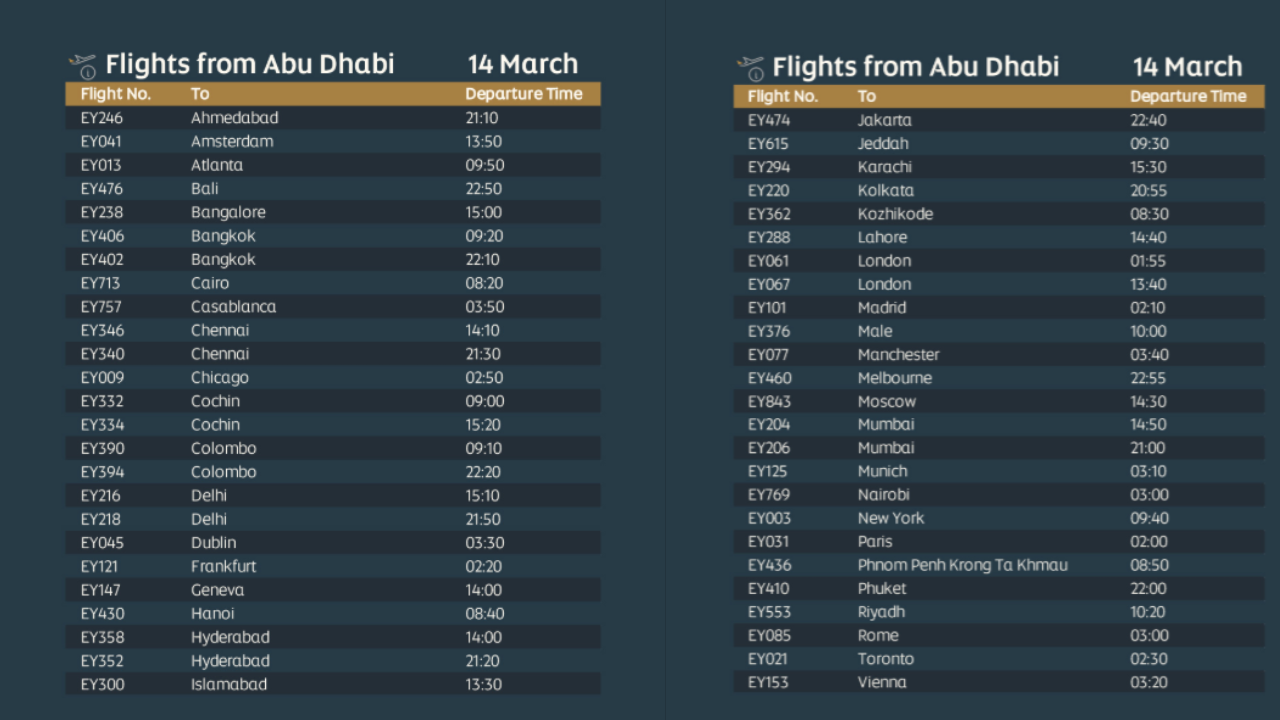
Task: Click flight EY013 to Atlanta
Action: coord(101,165)
